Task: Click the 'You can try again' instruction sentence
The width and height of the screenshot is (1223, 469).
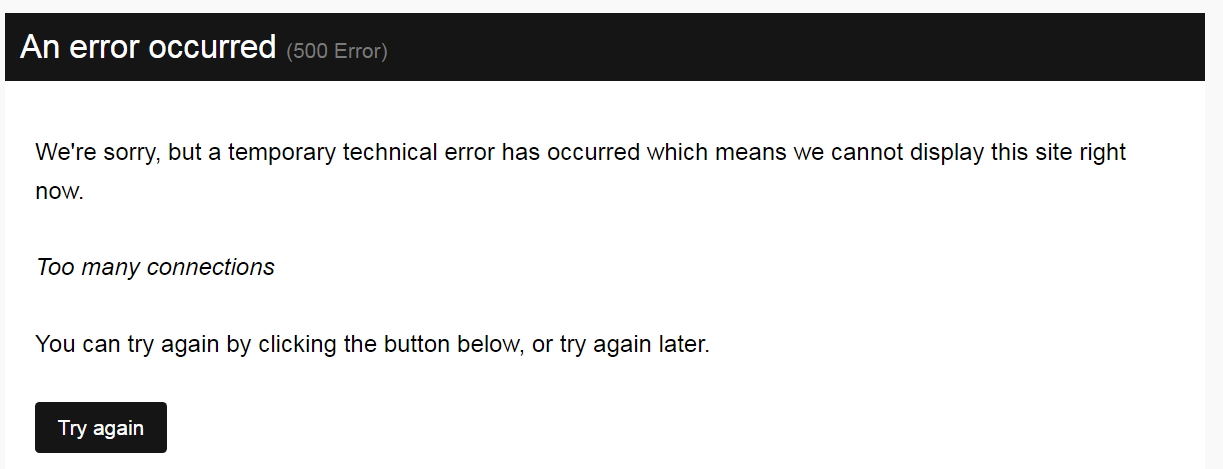Action: 372,345
